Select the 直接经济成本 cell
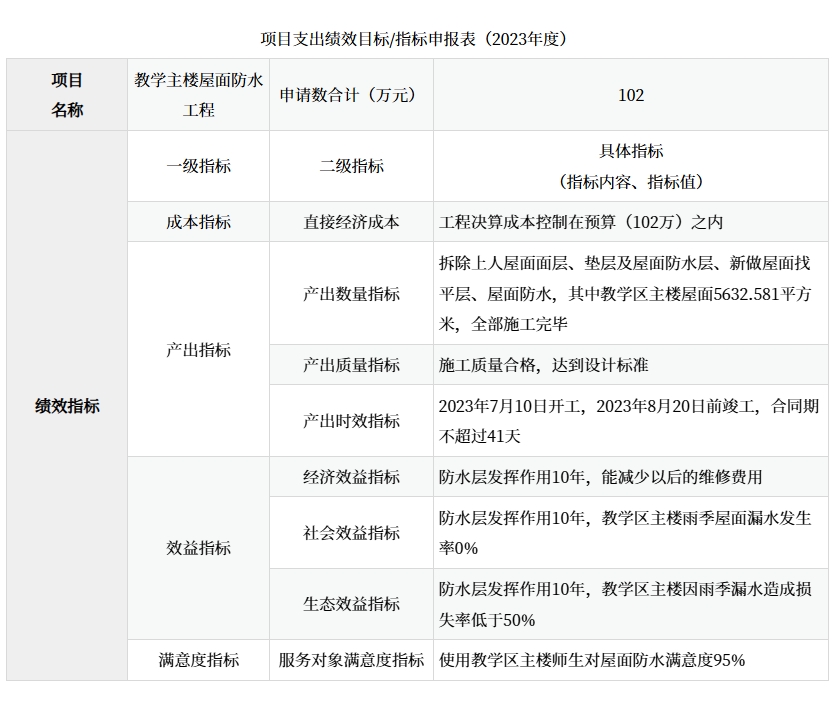The height and width of the screenshot is (708, 836). point(351,222)
